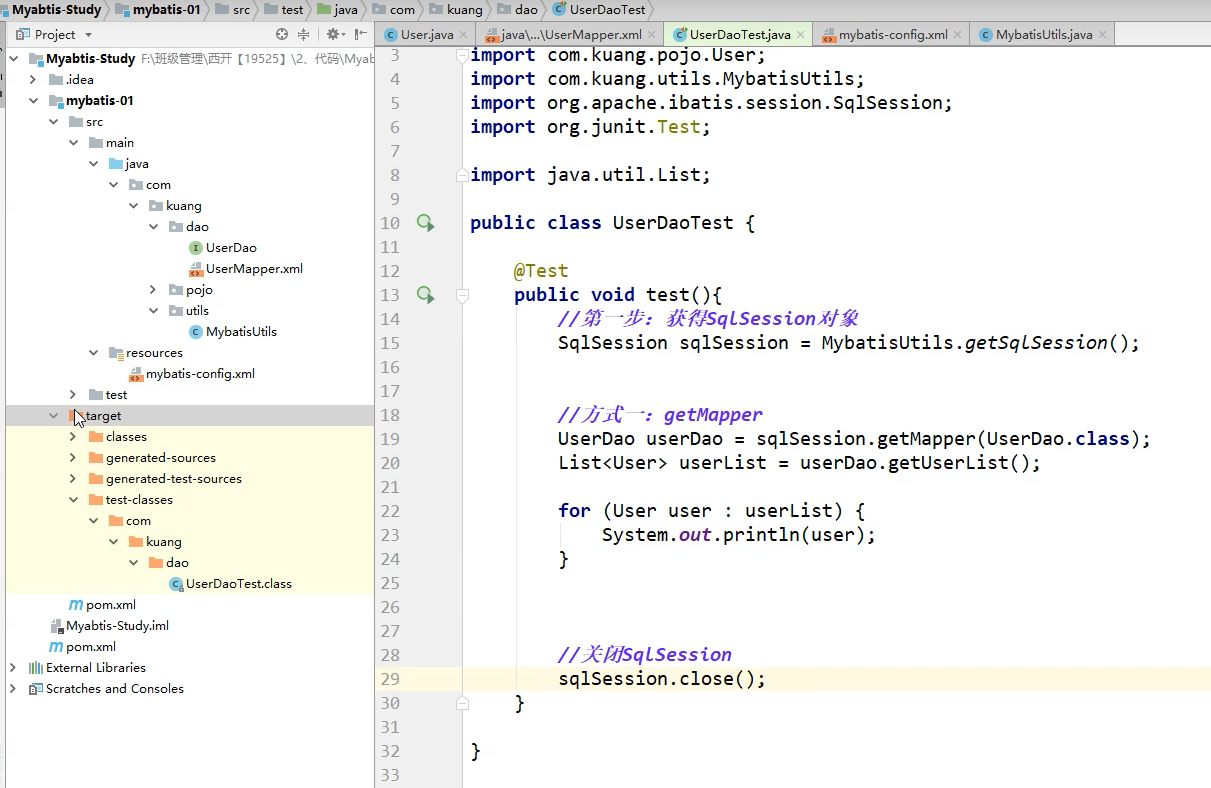Click the kuang breadcrumb item

coord(465,9)
